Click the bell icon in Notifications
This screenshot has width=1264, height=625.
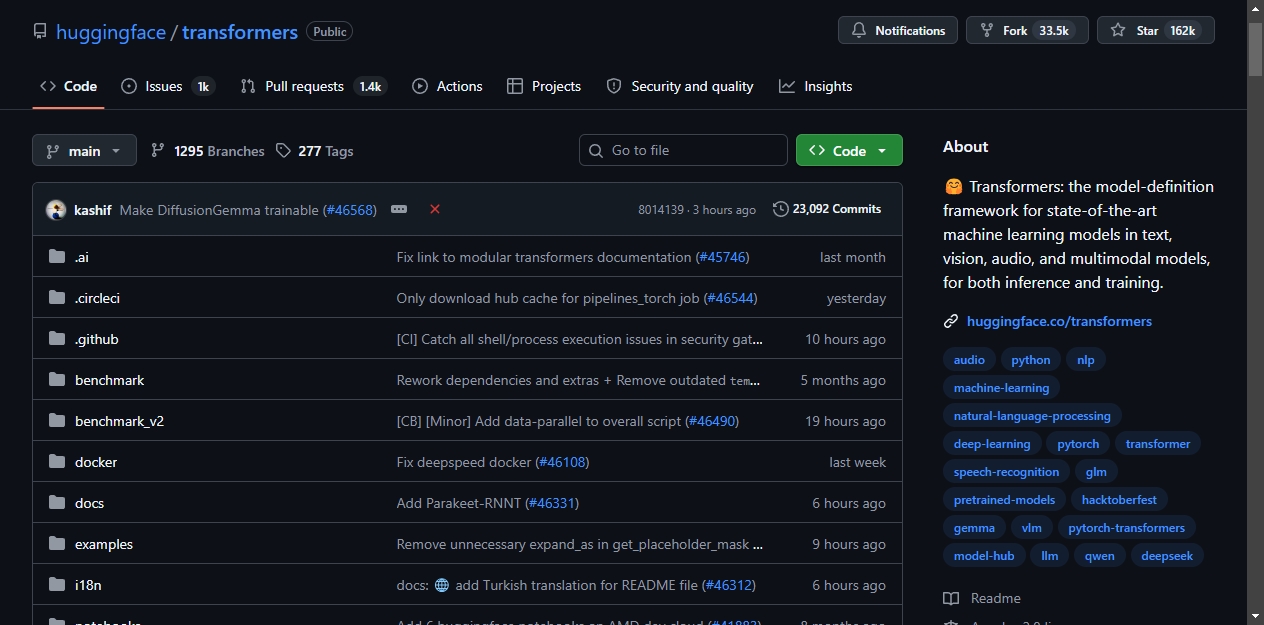(859, 31)
